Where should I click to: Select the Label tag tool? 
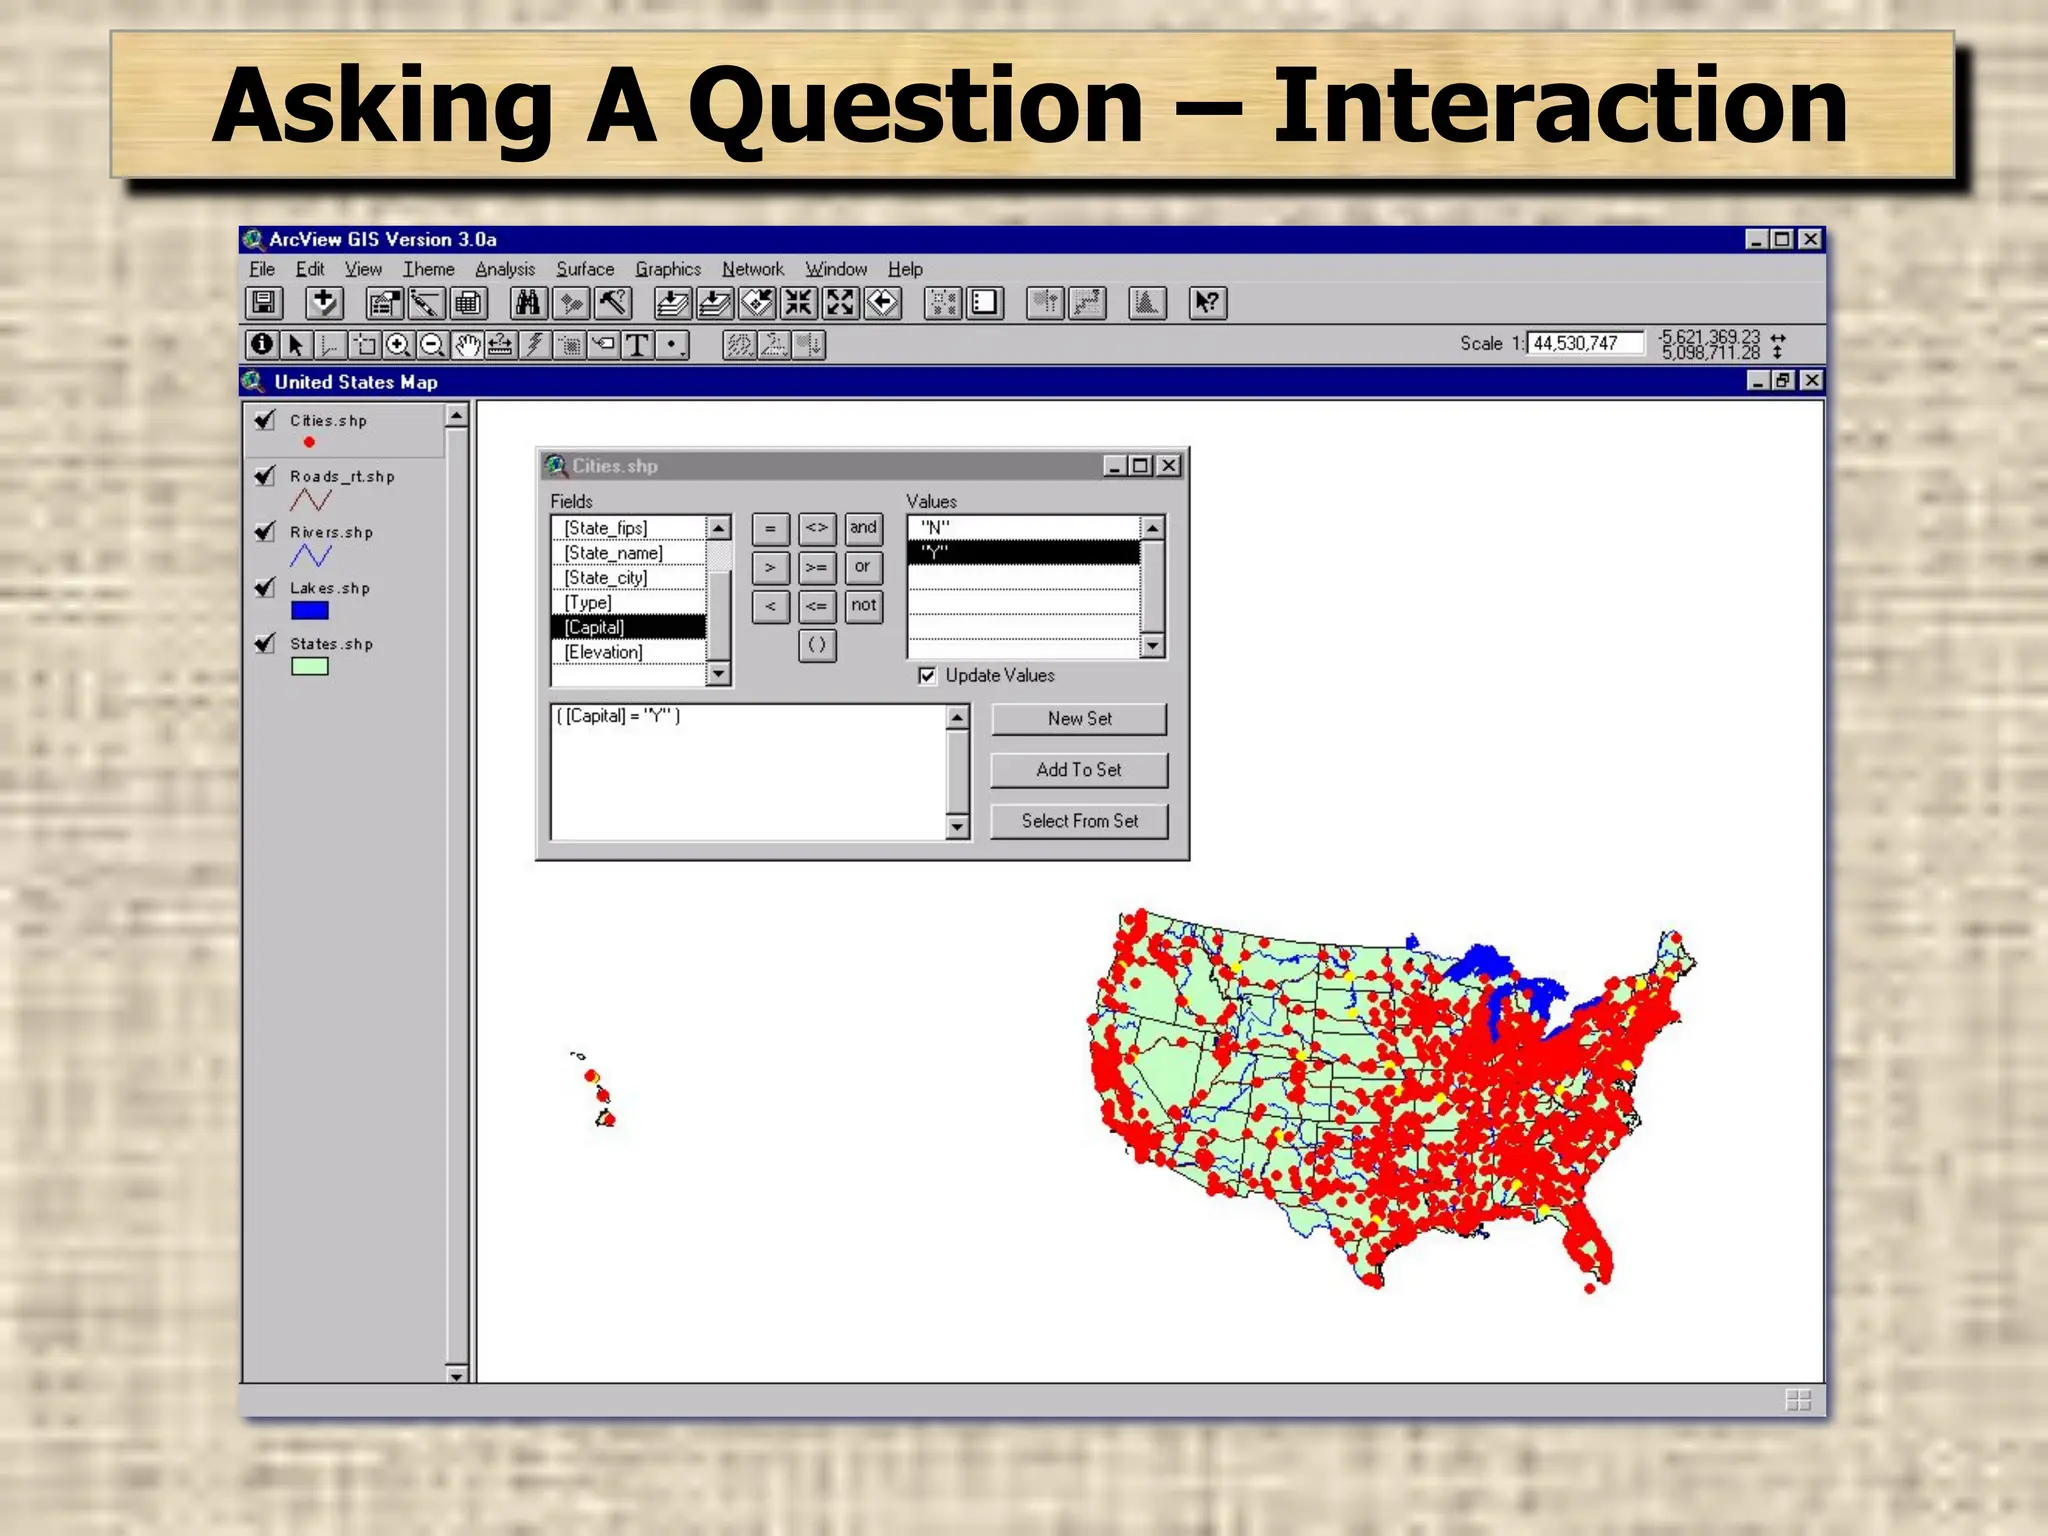pos(603,345)
